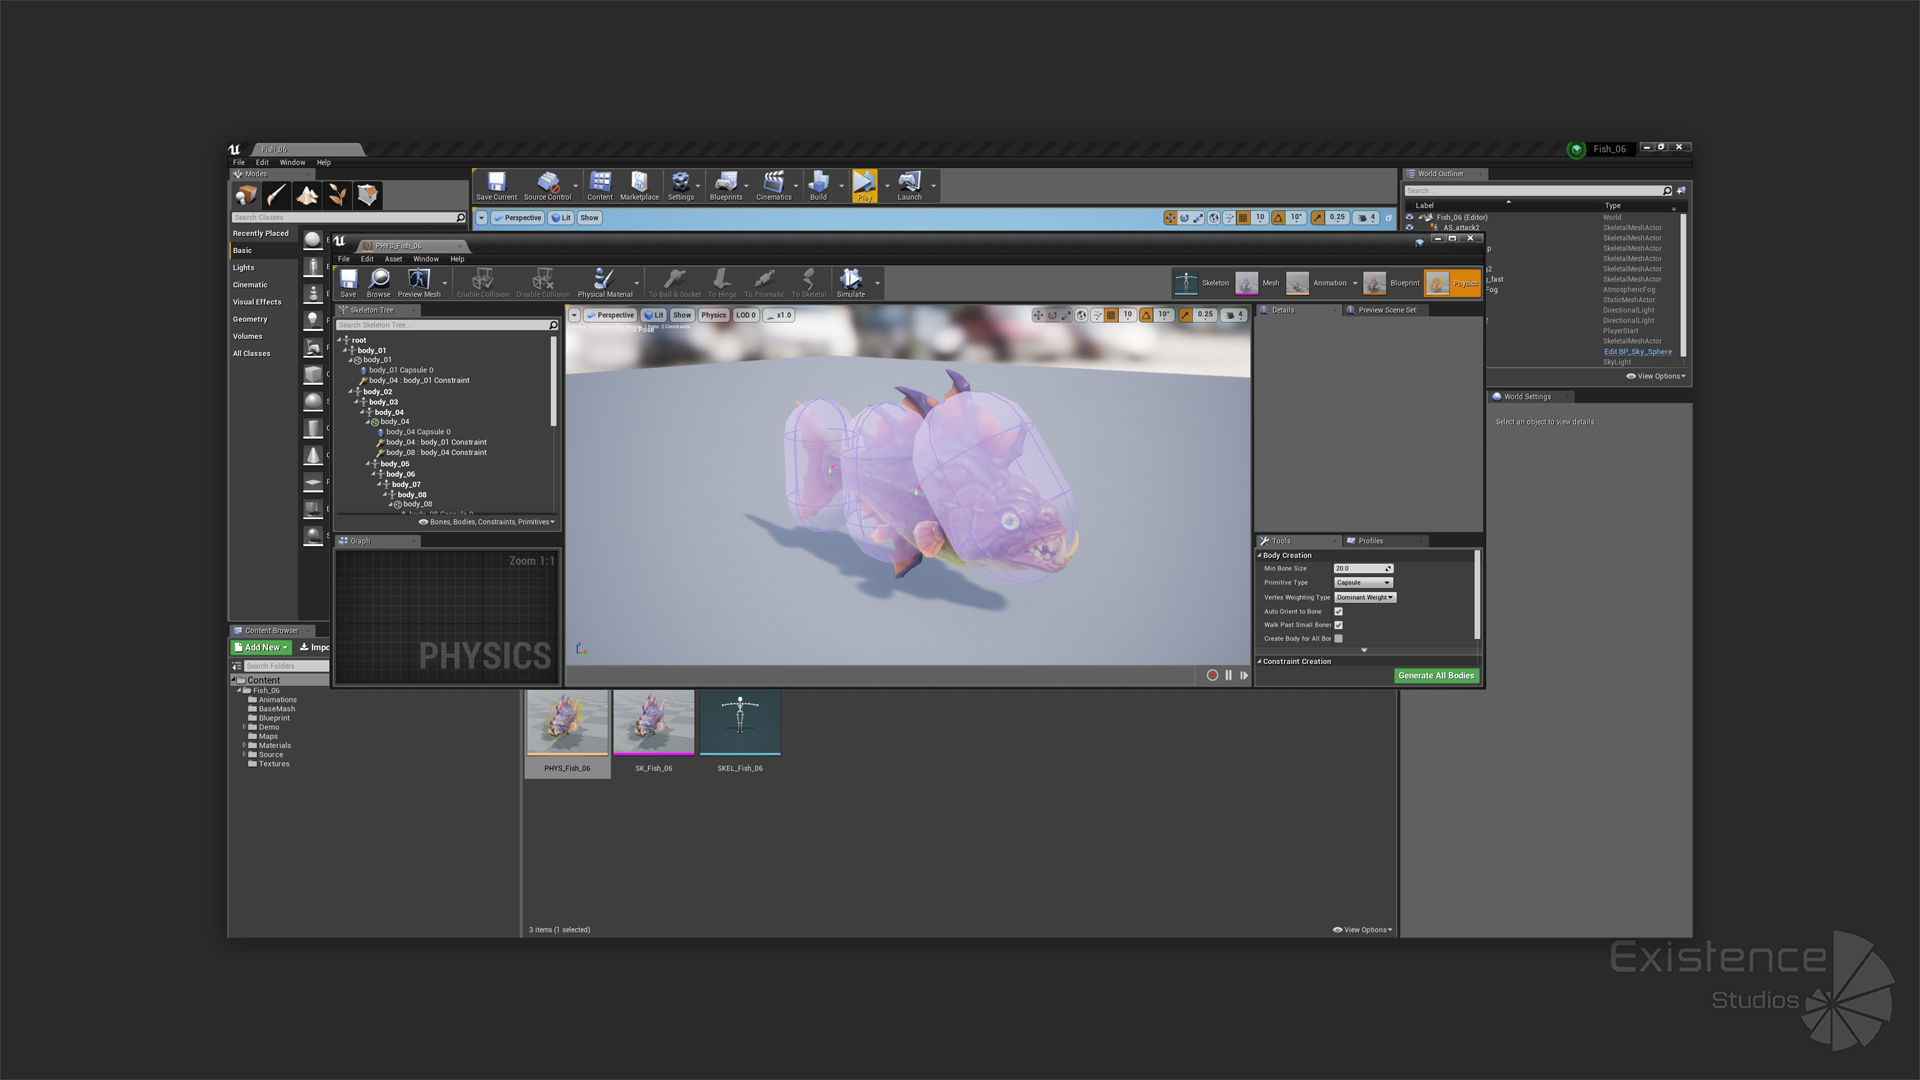The width and height of the screenshot is (1920, 1080).
Task: Open View Options in Content Browser
Action: [x=1363, y=930]
